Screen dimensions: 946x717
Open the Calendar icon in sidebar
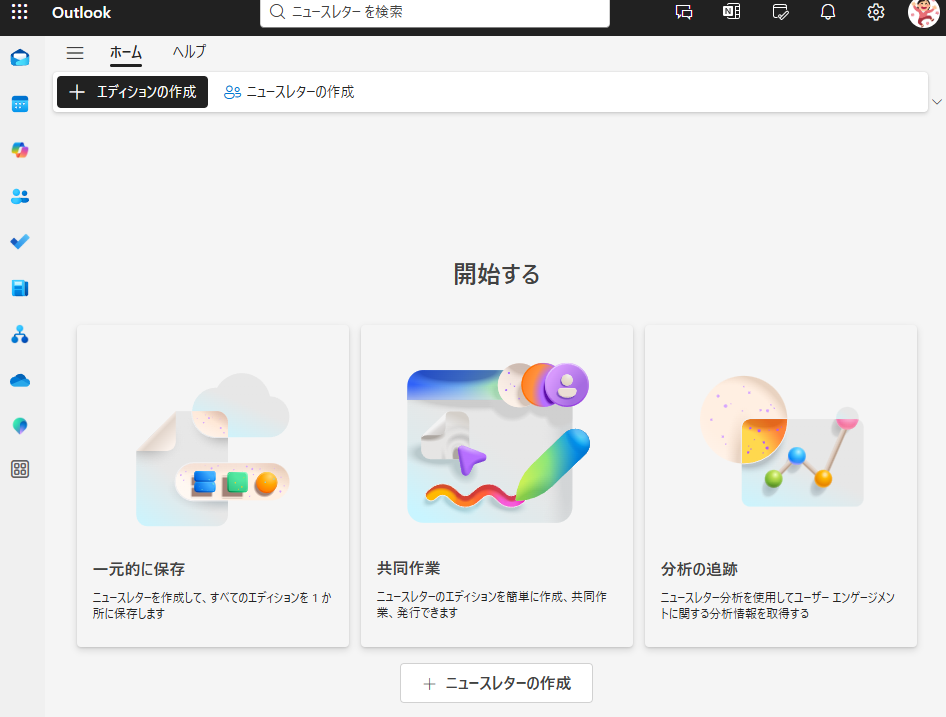tap(20, 104)
